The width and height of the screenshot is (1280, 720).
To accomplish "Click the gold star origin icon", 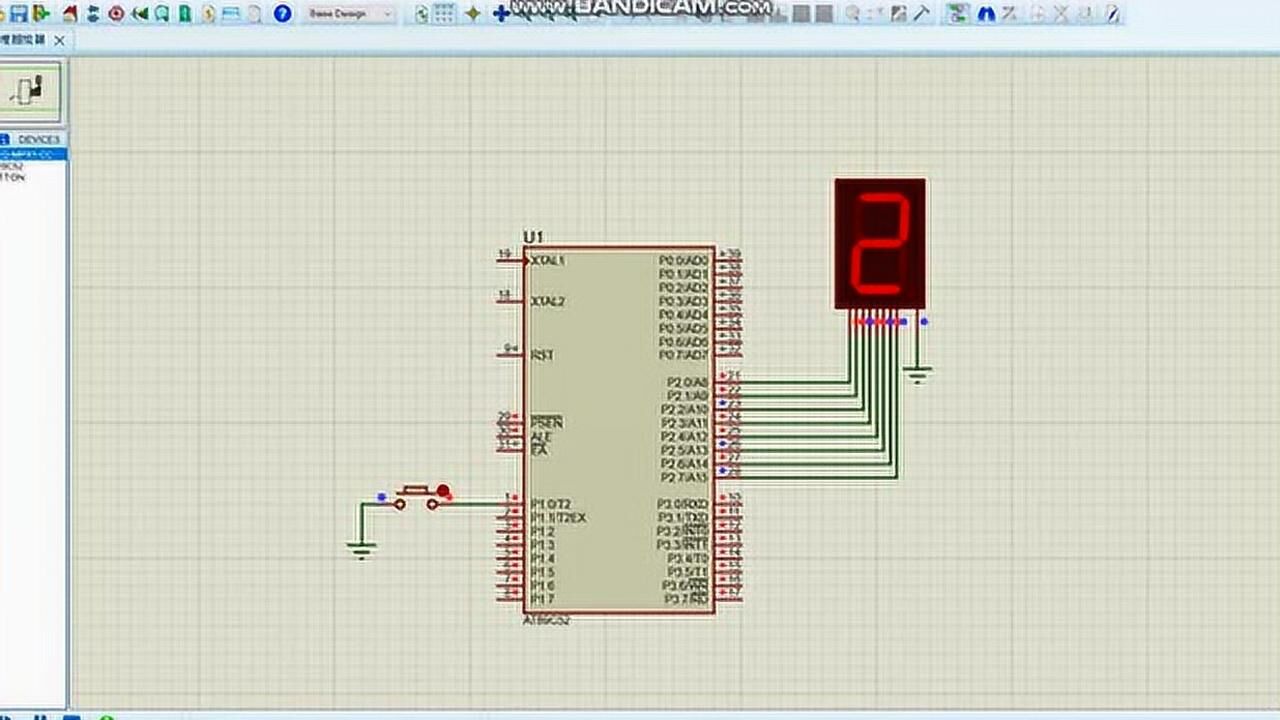I will point(472,14).
